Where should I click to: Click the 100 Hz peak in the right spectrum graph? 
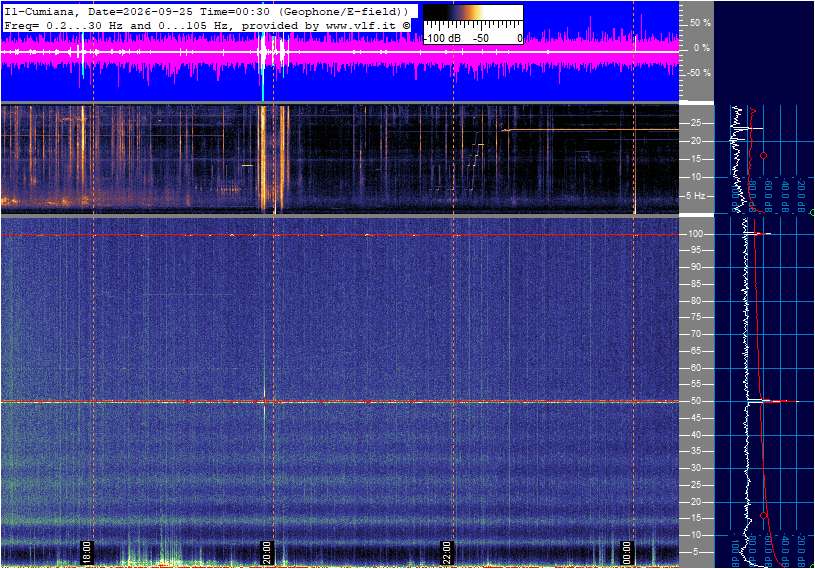coord(760,234)
